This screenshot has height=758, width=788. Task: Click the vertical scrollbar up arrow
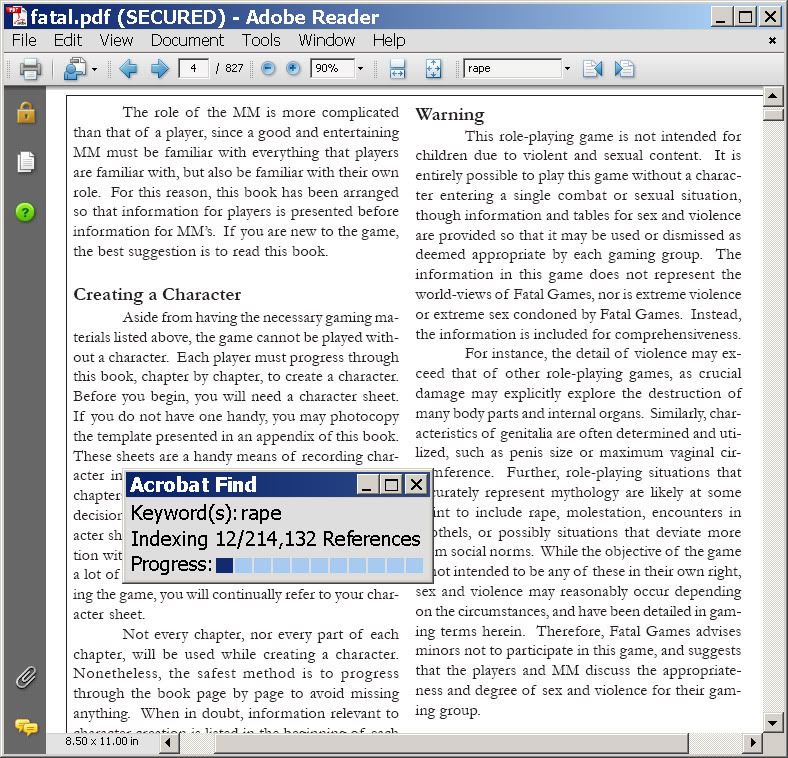pyautogui.click(x=773, y=96)
